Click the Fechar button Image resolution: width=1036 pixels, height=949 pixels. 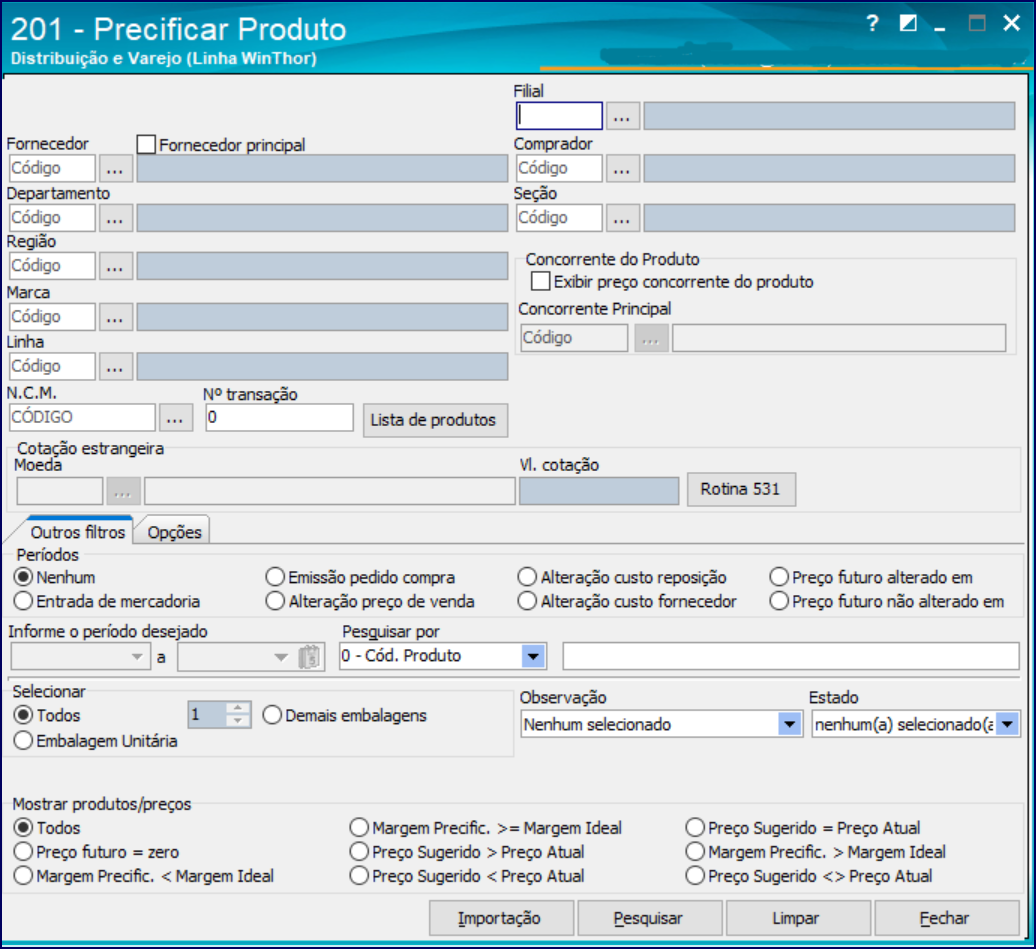pyautogui.click(x=946, y=918)
